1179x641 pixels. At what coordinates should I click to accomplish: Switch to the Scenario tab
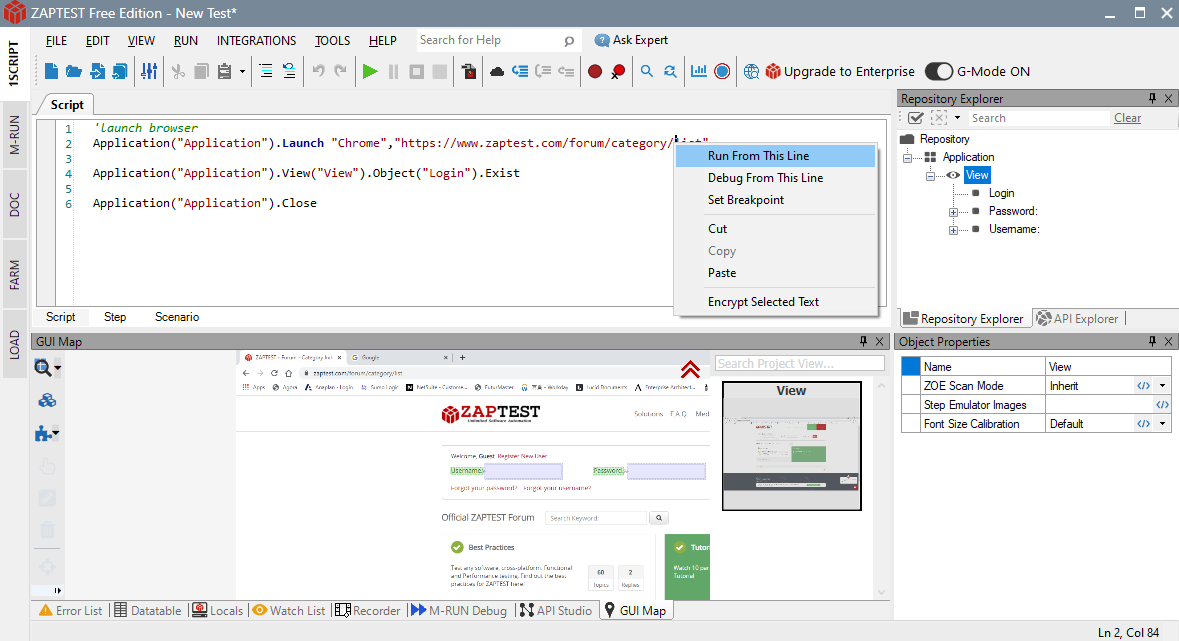[x=177, y=317]
